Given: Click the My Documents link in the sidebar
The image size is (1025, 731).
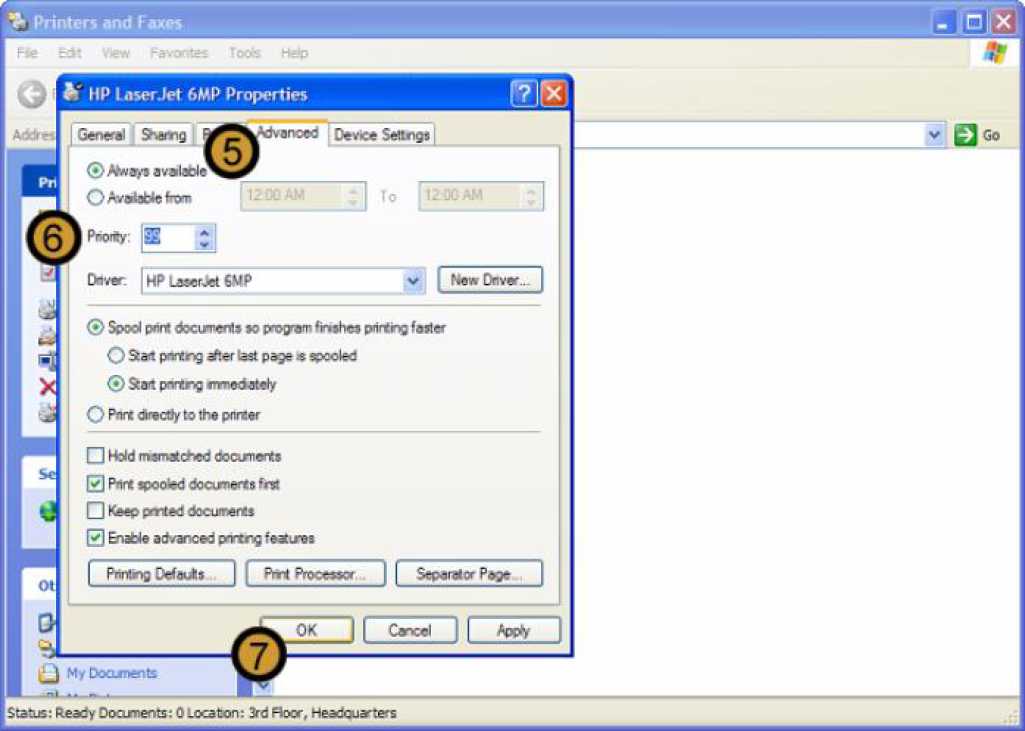Looking at the screenshot, I should tap(112, 673).
